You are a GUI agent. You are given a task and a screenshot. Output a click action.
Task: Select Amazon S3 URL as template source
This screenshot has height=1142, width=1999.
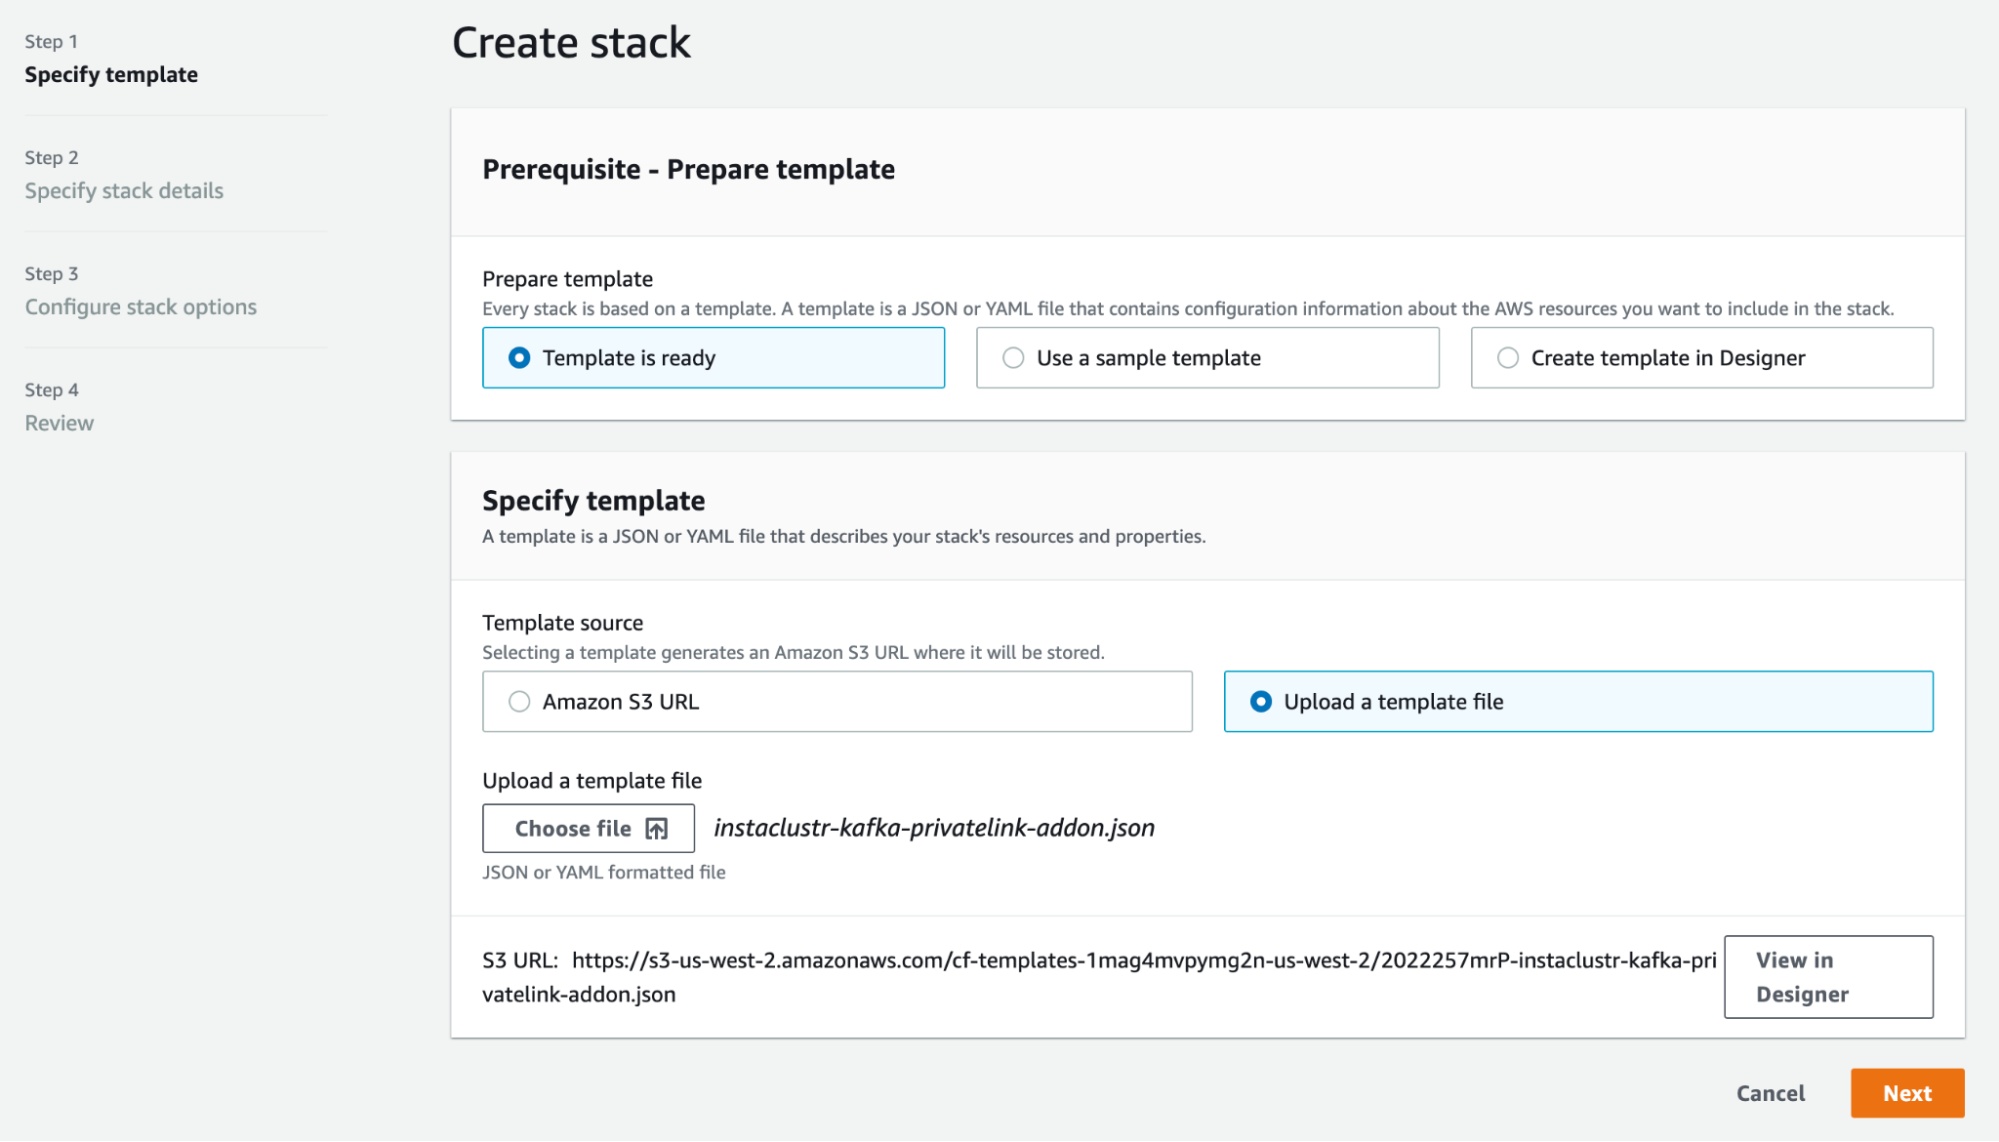pyautogui.click(x=519, y=702)
